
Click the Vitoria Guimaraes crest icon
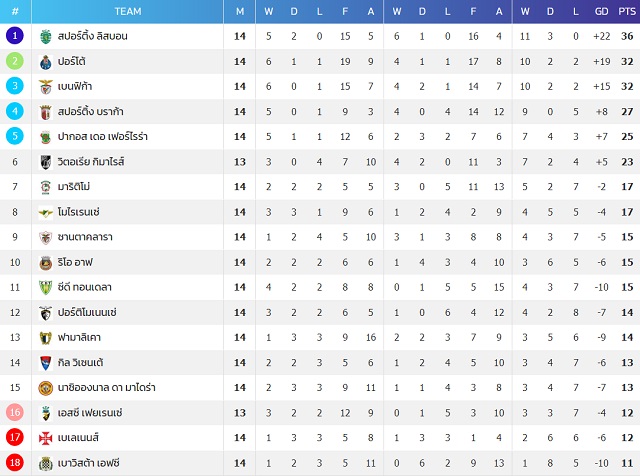pyautogui.click(x=46, y=162)
